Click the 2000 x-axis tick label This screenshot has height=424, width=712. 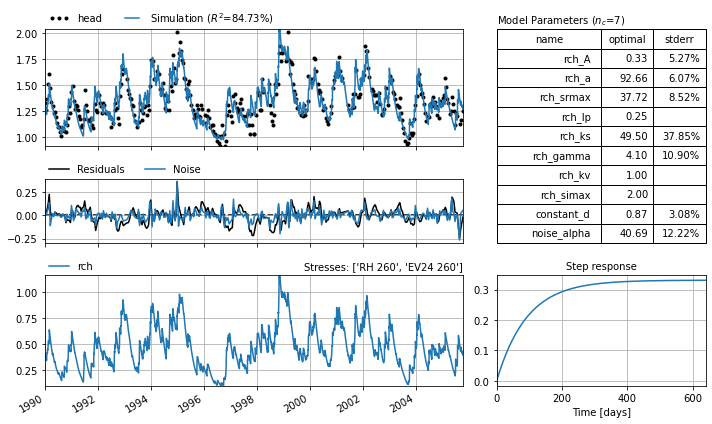[x=295, y=403]
